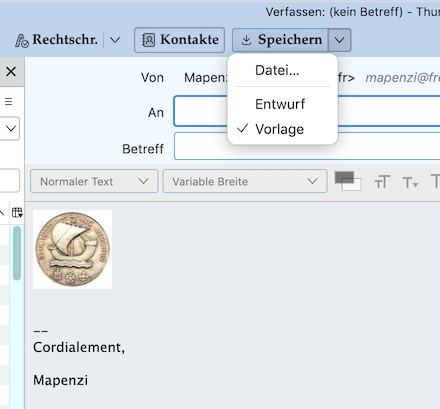Click the column picker icon in left list

17,212
